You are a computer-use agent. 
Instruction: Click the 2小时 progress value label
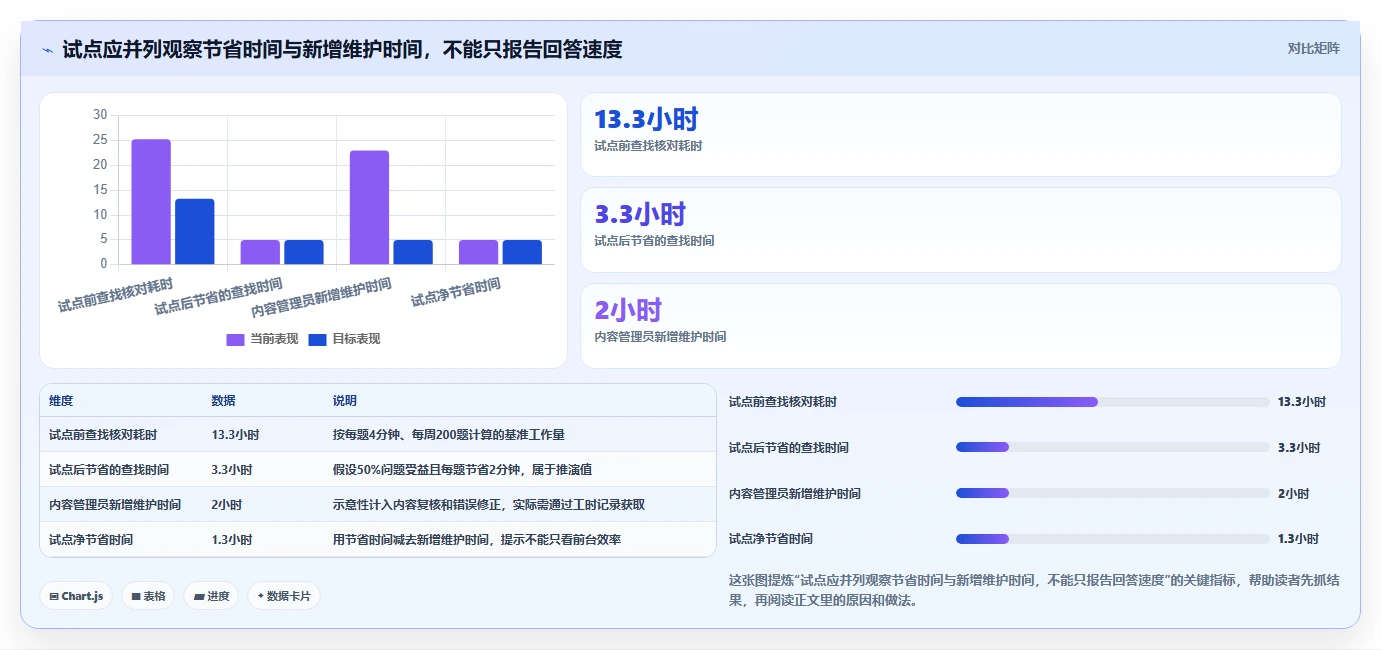(x=1293, y=493)
